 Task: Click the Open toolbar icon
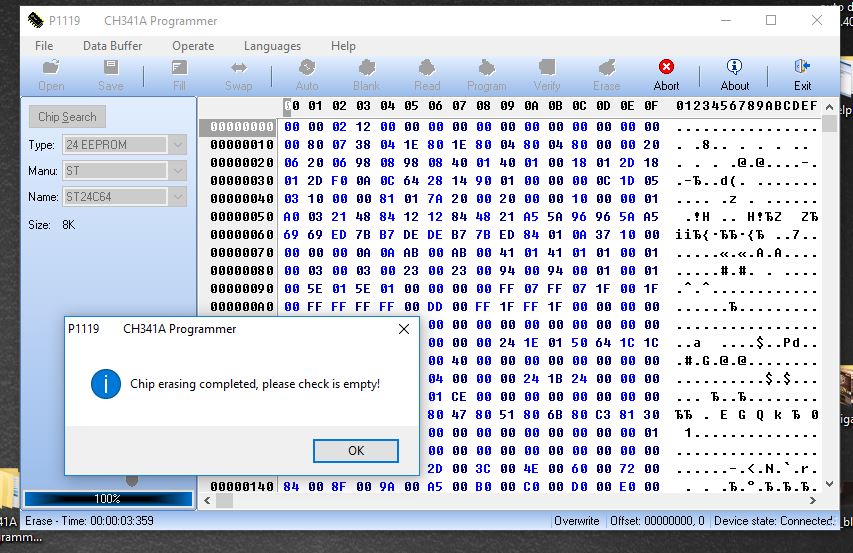[x=51, y=76]
